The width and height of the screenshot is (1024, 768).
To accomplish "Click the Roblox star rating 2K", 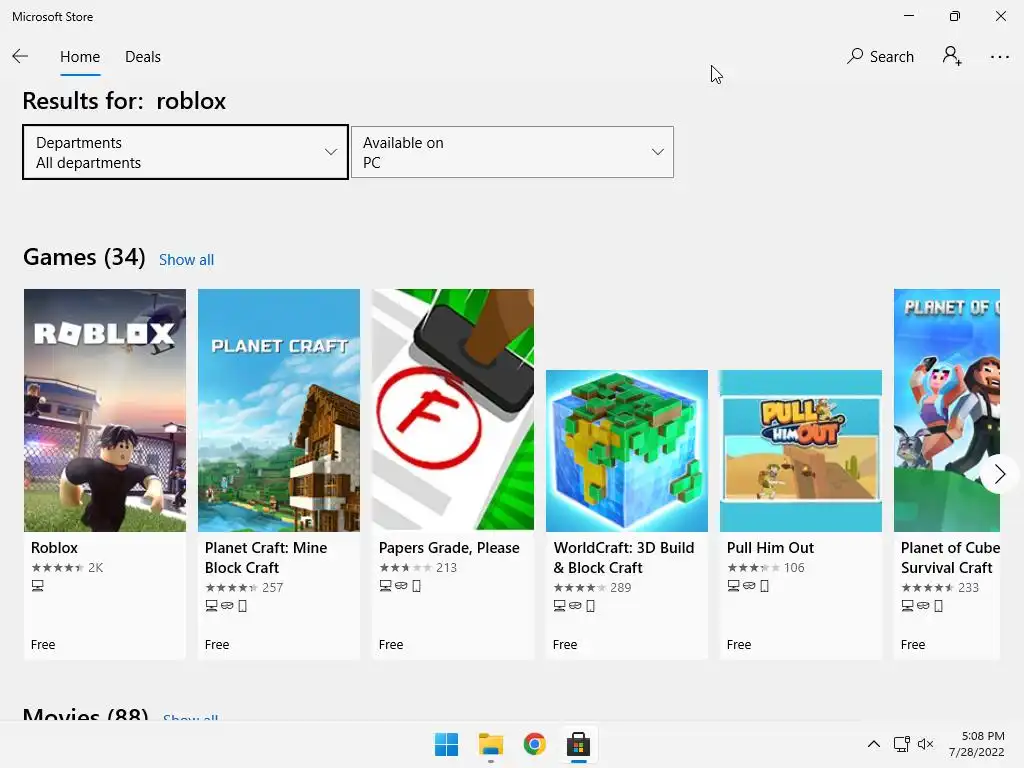I will point(67,568).
